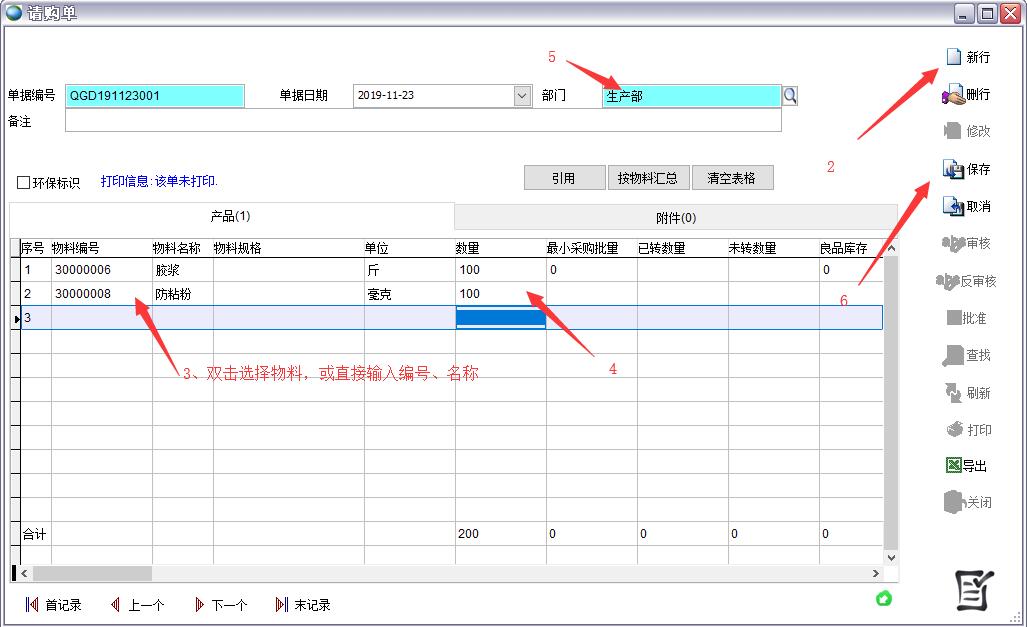Click into the 备注 remarks field
The width and height of the screenshot is (1027, 627).
point(422,121)
